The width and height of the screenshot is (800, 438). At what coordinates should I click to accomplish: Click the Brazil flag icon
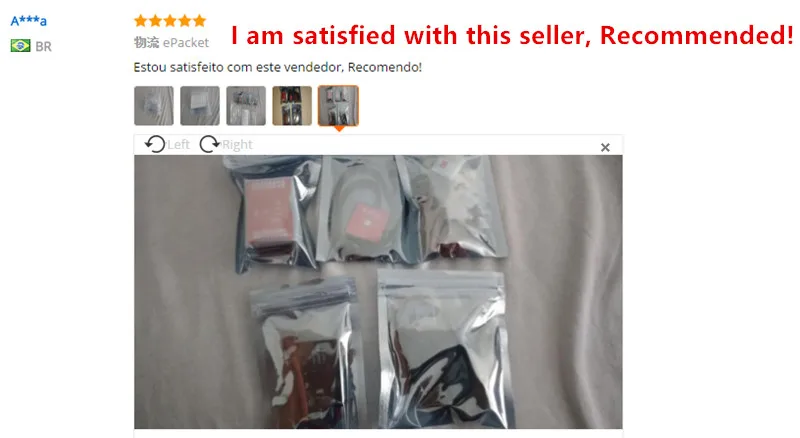[20, 46]
